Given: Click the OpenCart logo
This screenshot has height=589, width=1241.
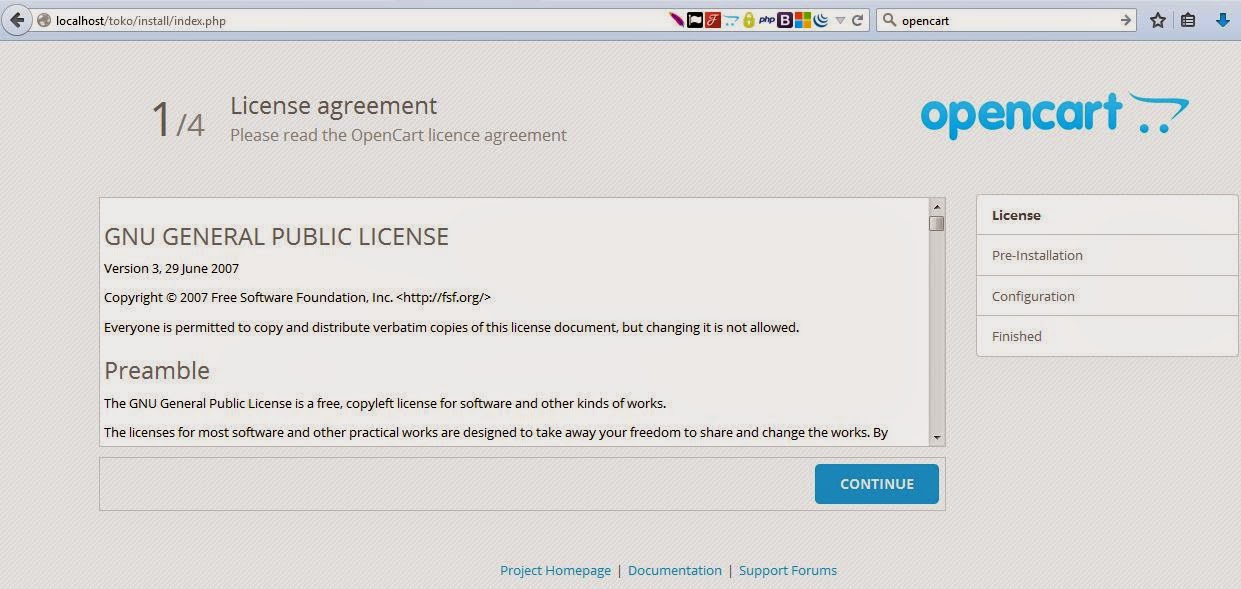Looking at the screenshot, I should [1054, 115].
